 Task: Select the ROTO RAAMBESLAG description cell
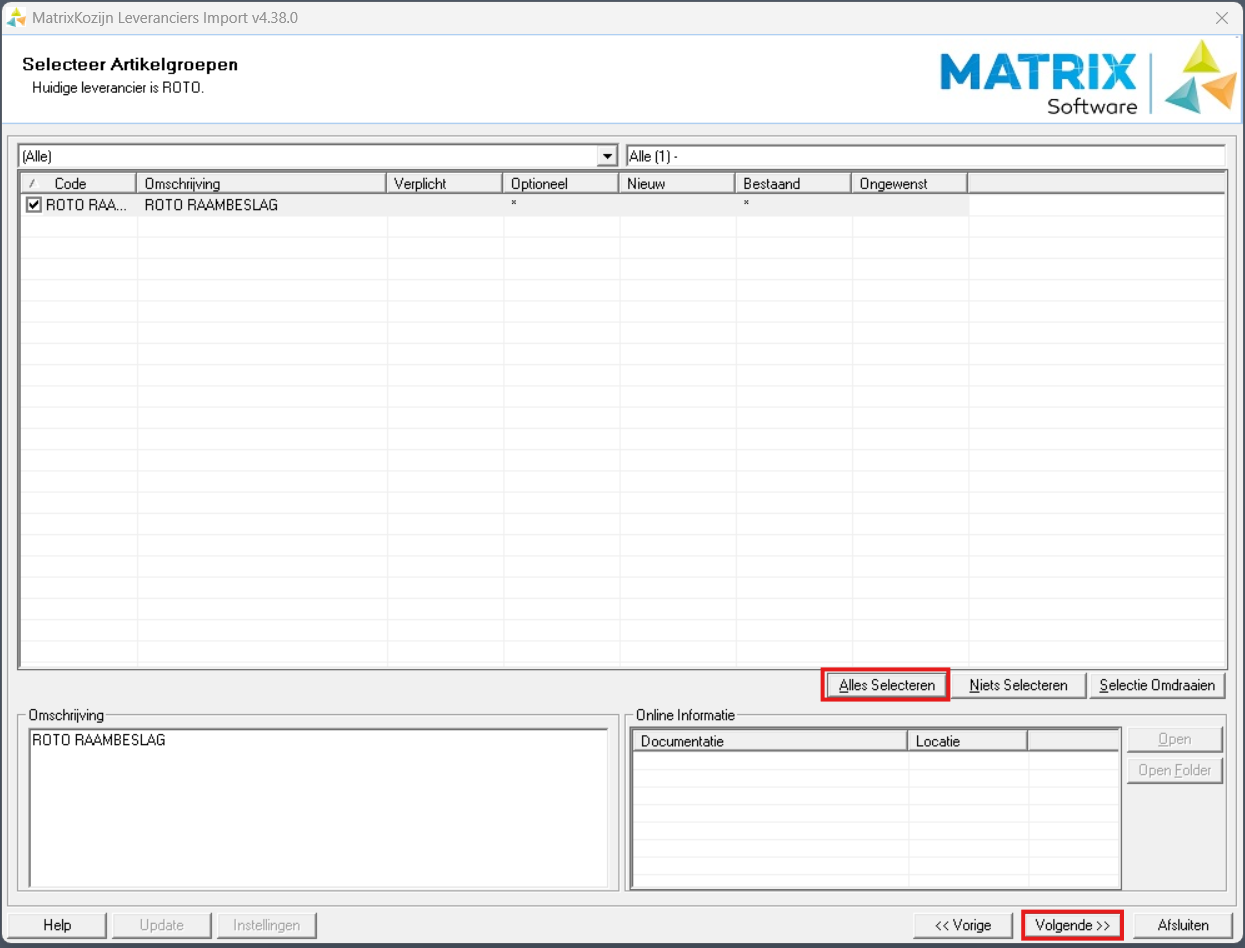coord(261,205)
